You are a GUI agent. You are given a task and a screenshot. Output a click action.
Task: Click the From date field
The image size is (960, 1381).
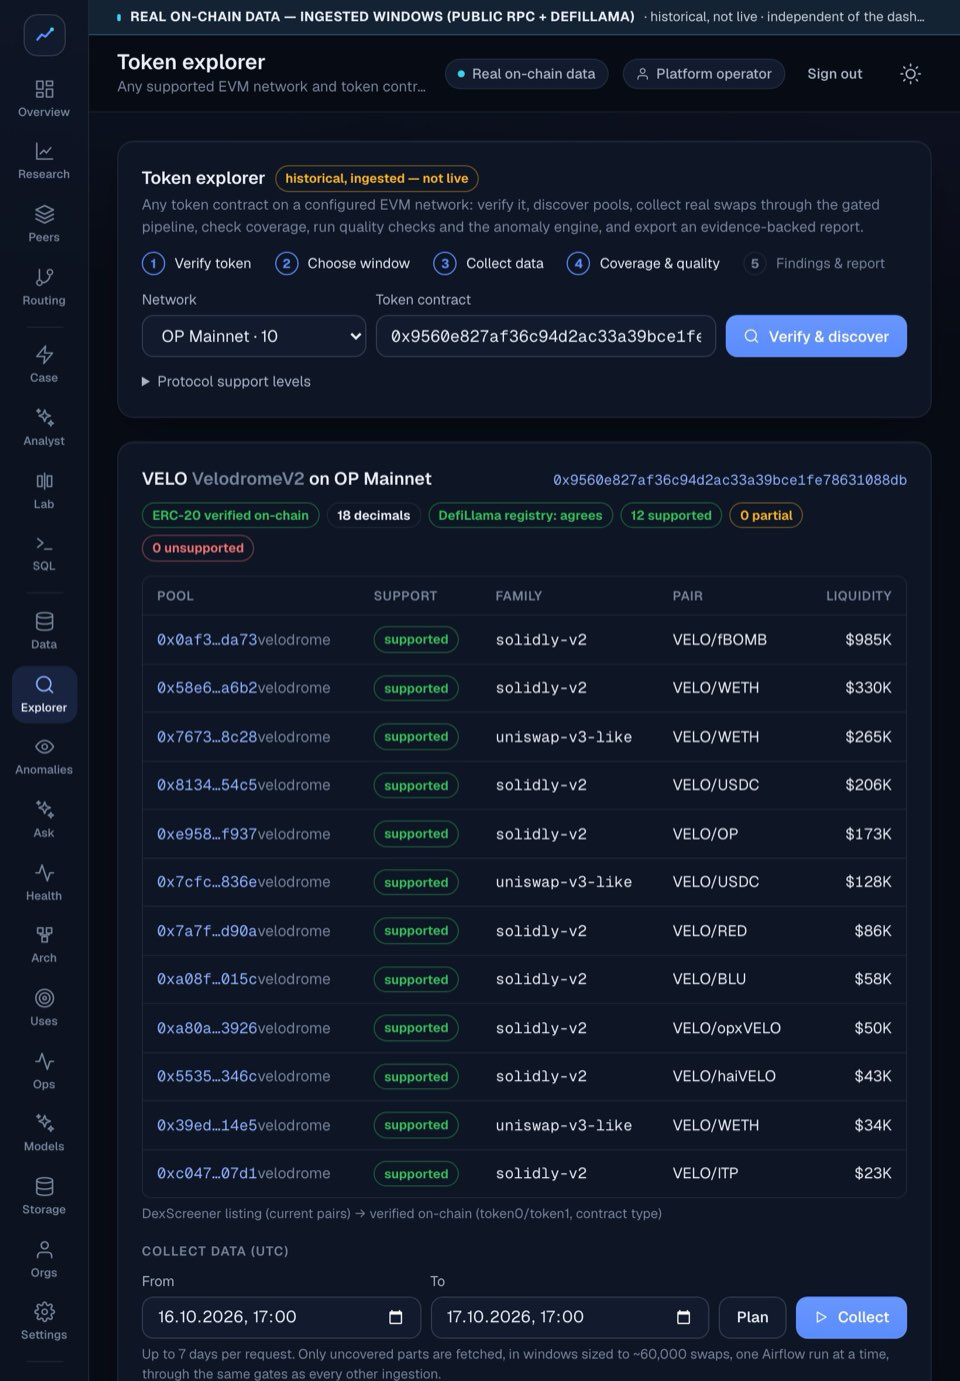(281, 1317)
